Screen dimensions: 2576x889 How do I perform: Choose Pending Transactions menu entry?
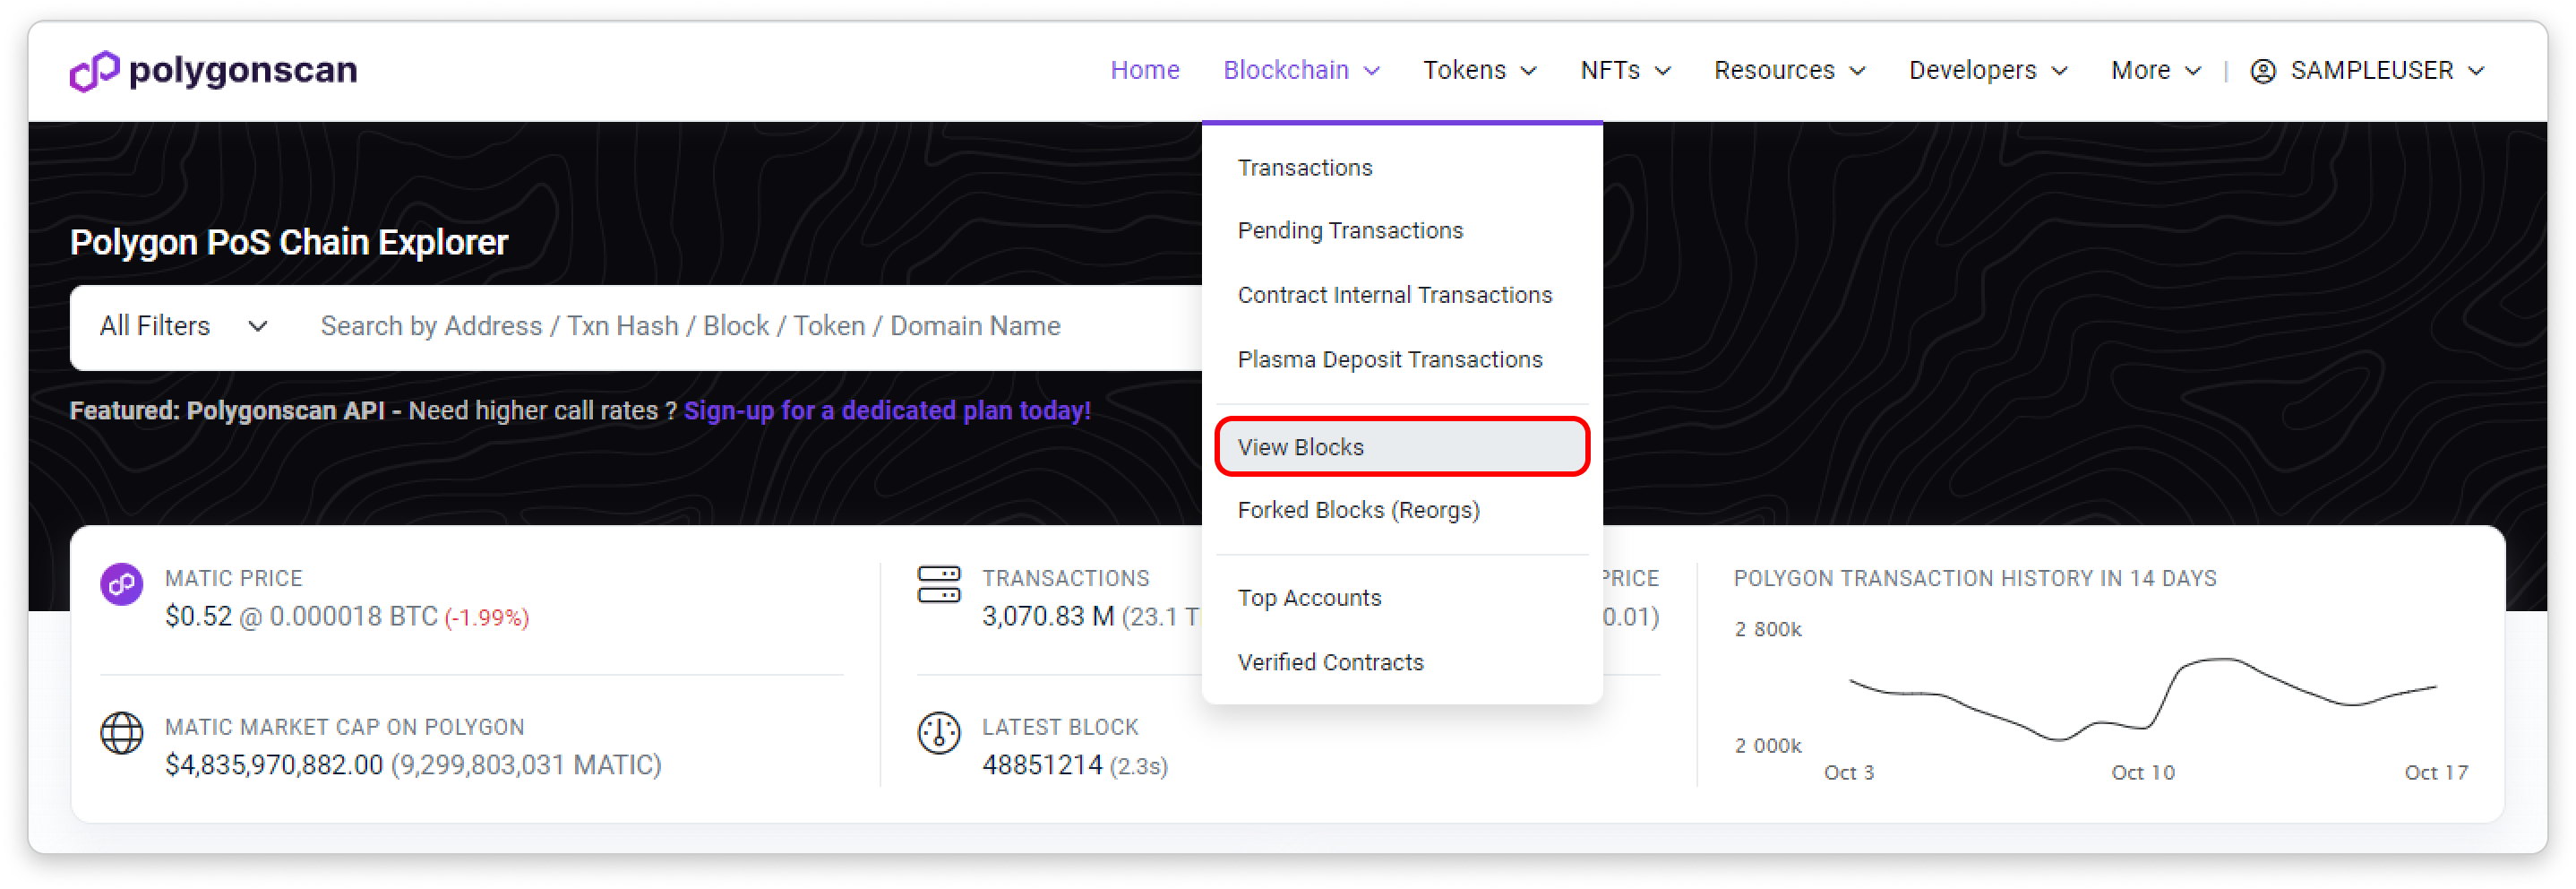pyautogui.click(x=1350, y=231)
